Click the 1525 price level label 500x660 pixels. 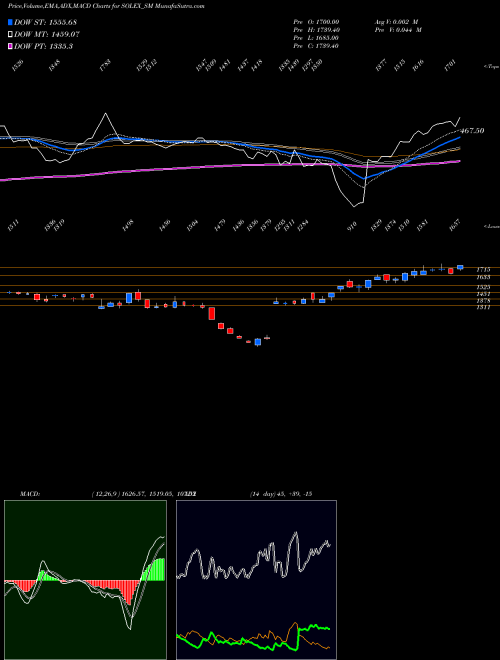tap(483, 287)
